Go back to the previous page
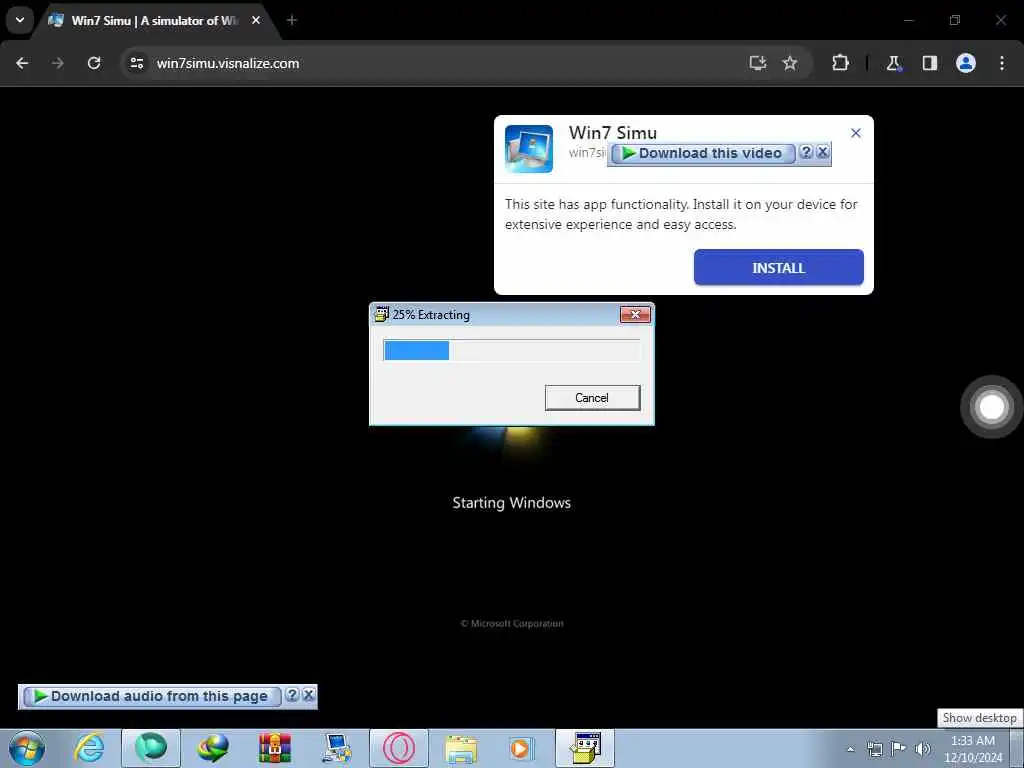Viewport: 1024px width, 768px height. (22, 63)
